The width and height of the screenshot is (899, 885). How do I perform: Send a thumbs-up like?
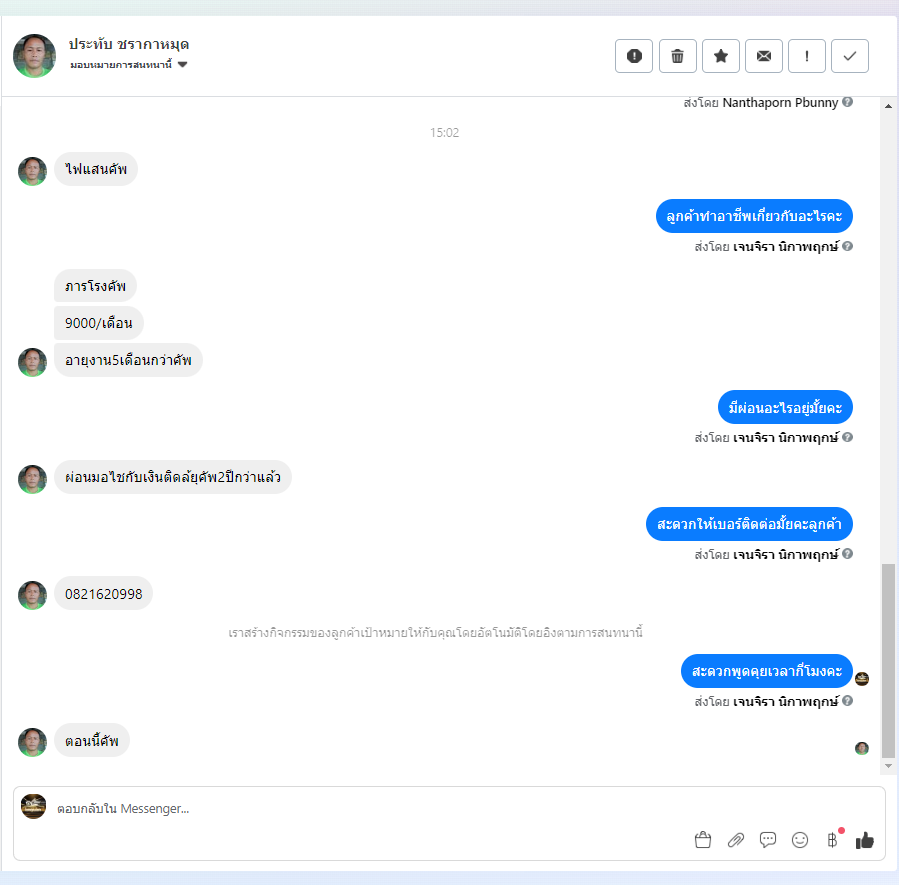coord(865,840)
